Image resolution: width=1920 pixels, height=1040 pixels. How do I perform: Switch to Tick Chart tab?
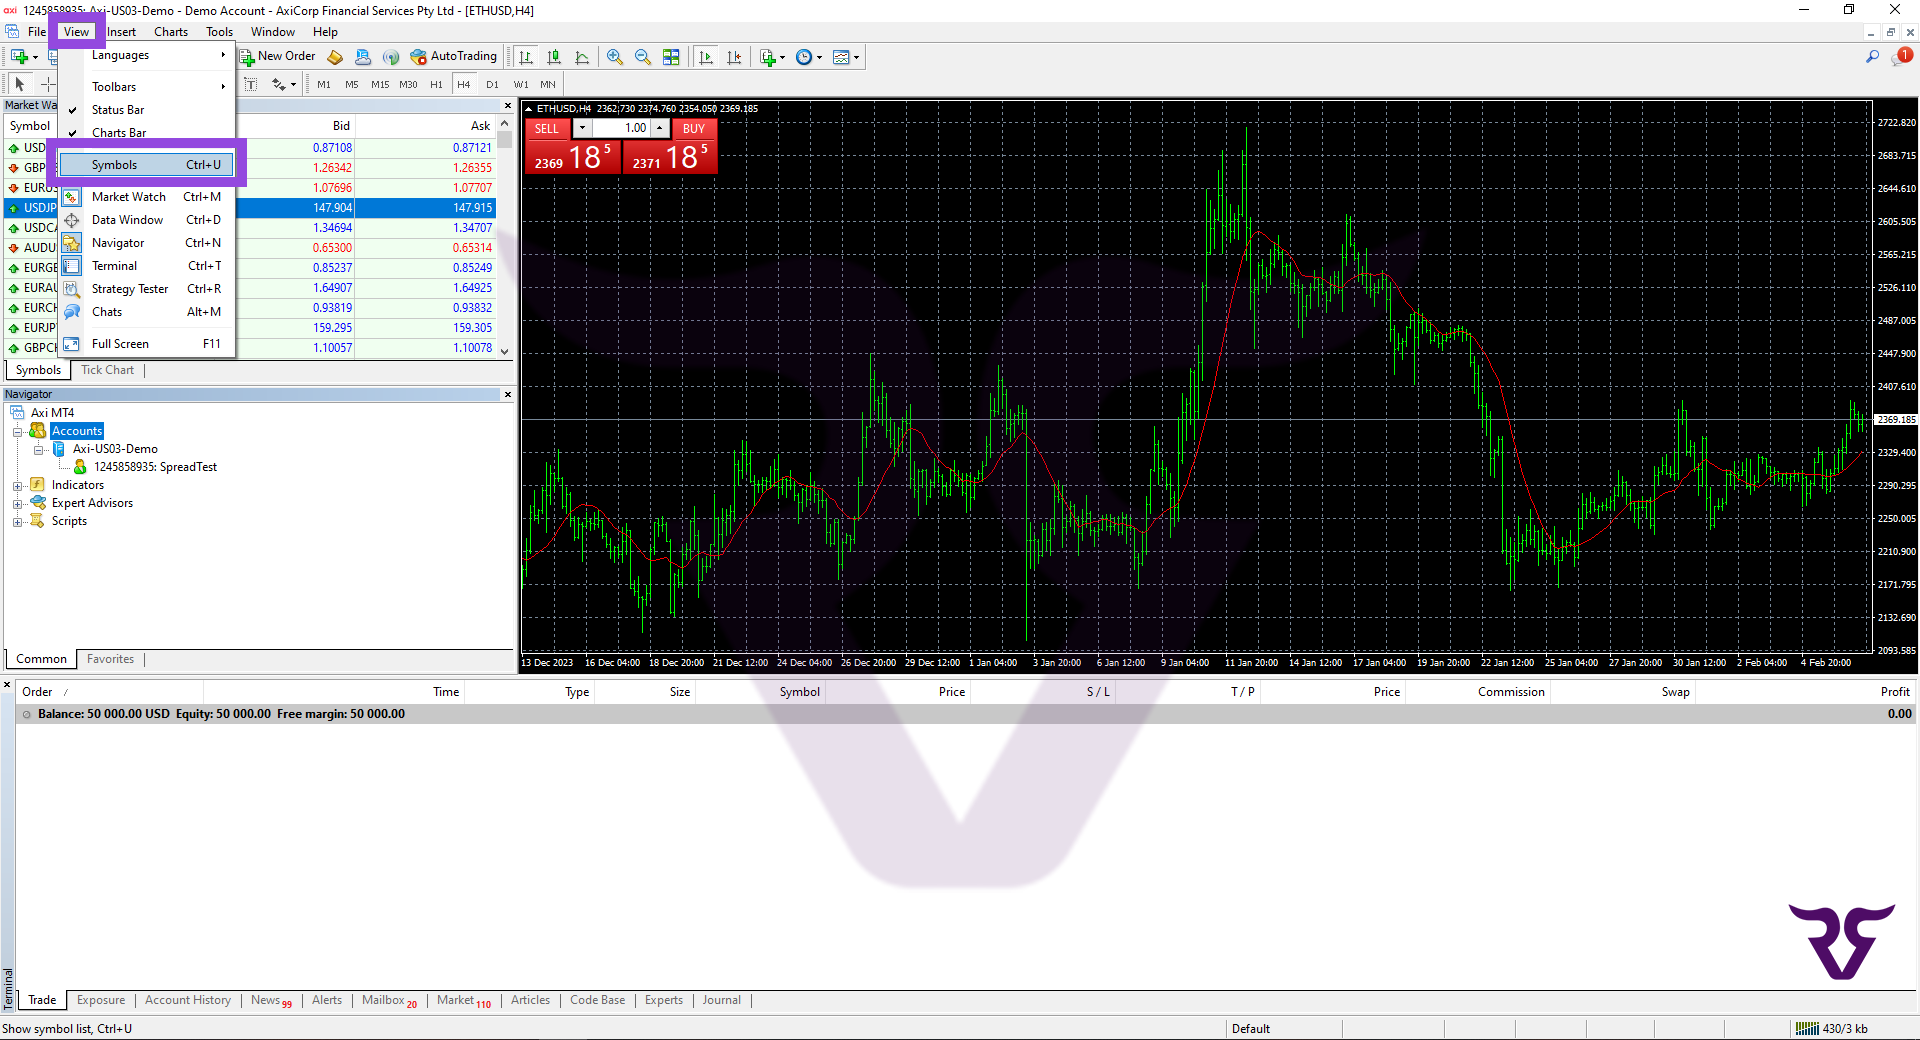(x=107, y=370)
